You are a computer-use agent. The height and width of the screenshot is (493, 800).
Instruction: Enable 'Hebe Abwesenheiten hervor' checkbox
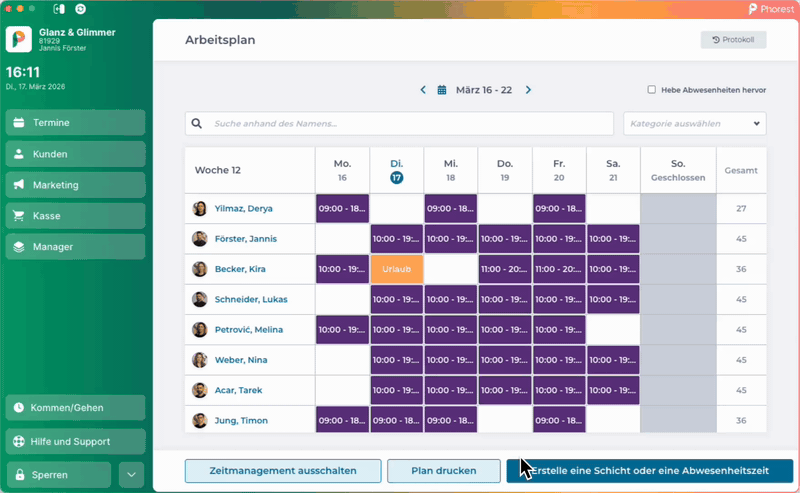(652, 90)
